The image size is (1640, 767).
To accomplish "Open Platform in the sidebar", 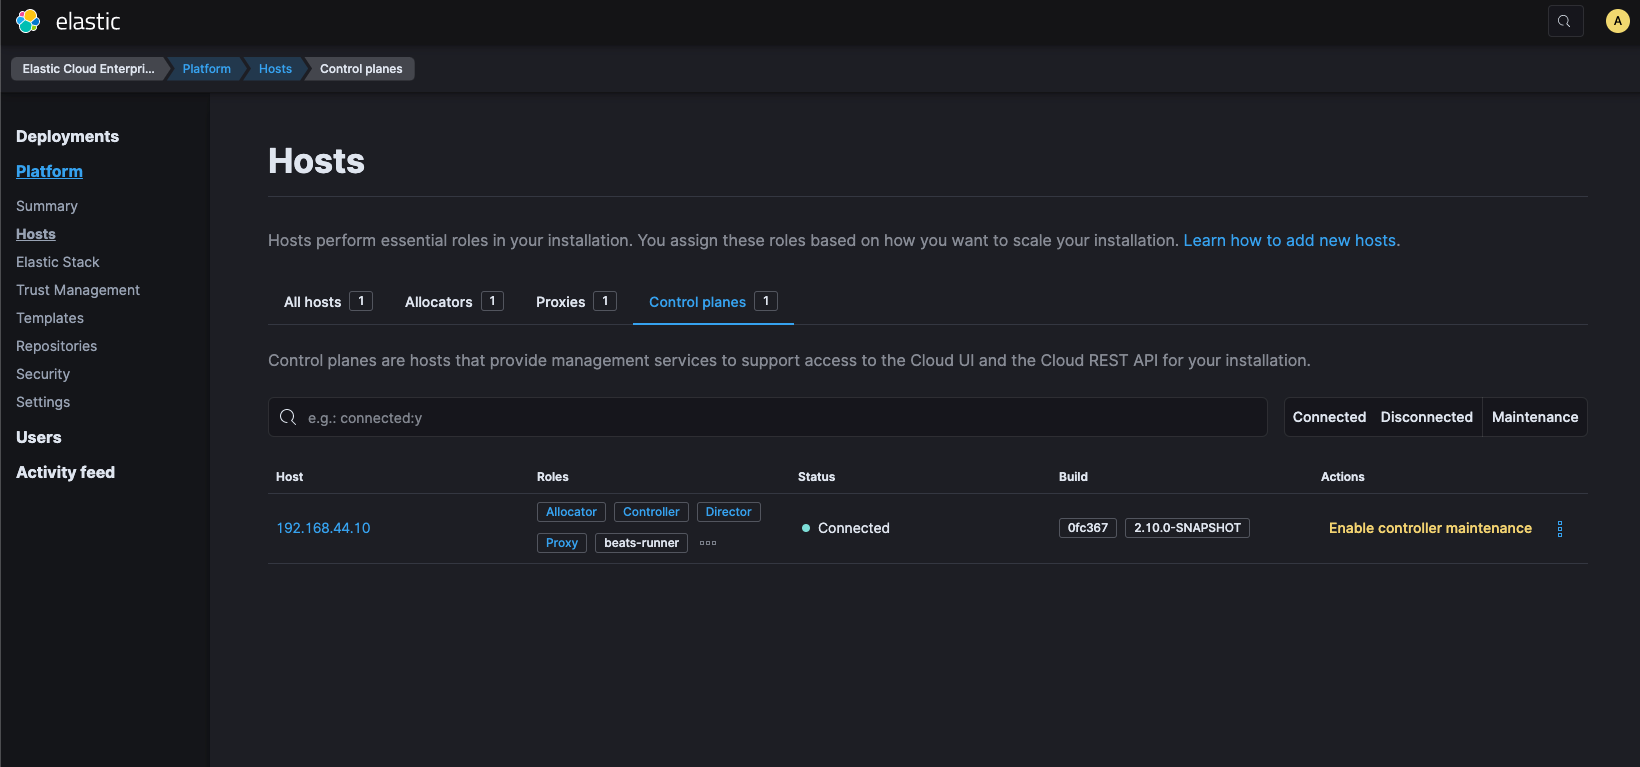I will click(49, 171).
